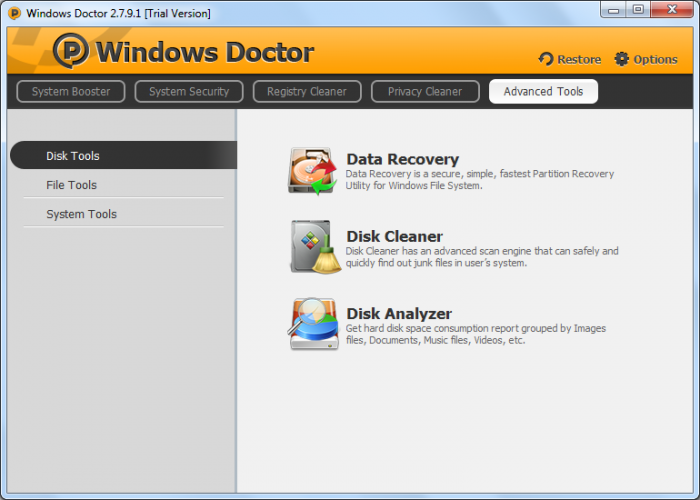Minimize the Windows Doctor window
The image size is (700, 500).
point(613,9)
